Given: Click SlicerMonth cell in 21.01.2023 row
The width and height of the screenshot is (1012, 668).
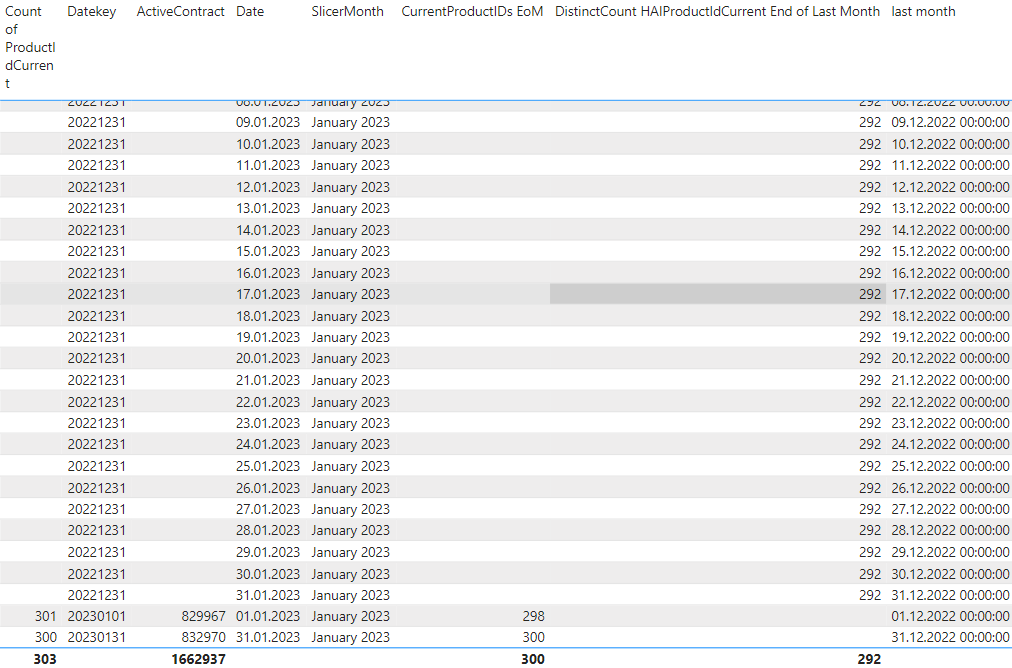Looking at the screenshot, I should pos(350,380).
